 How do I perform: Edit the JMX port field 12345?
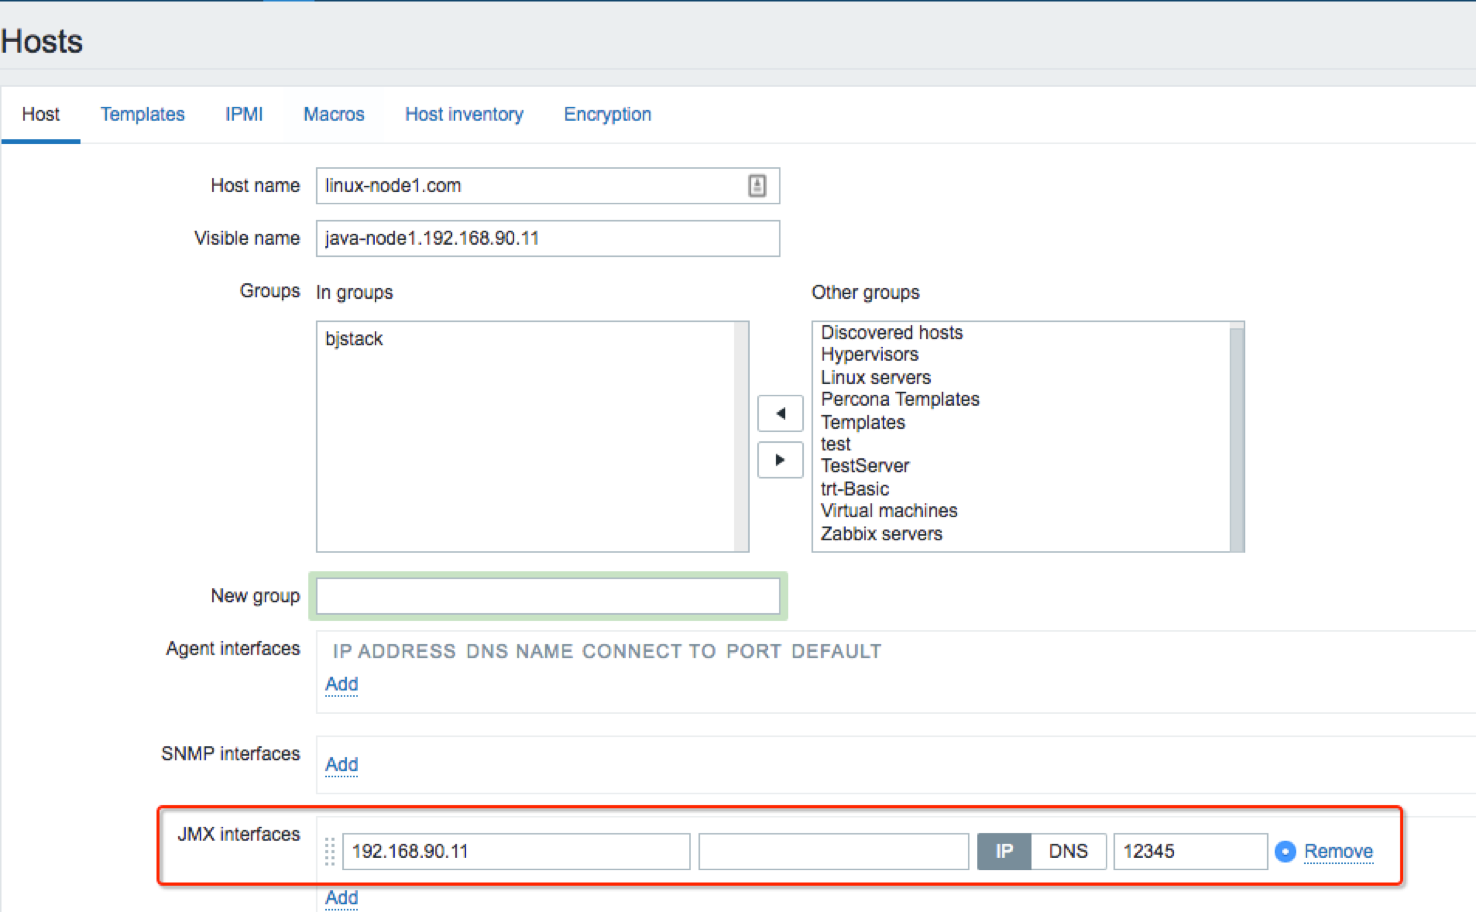coord(1190,851)
